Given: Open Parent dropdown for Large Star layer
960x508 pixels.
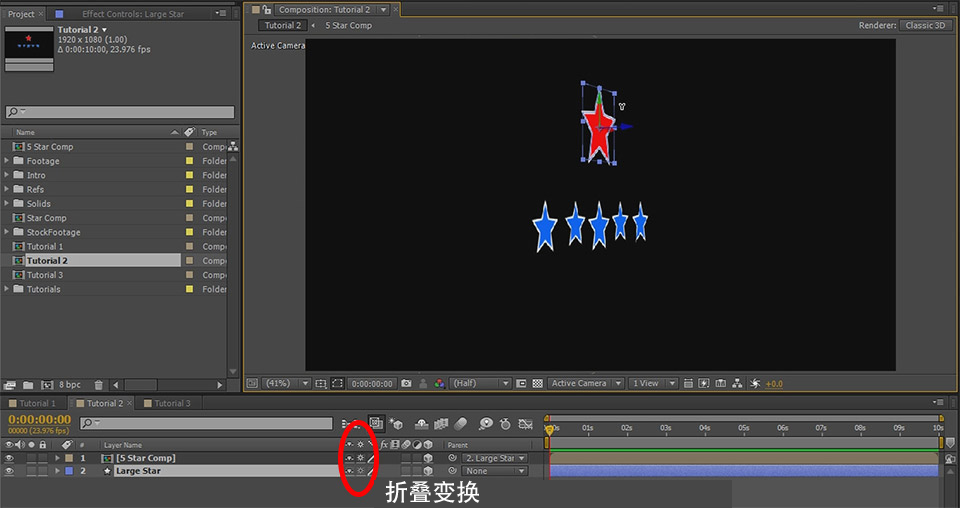Looking at the screenshot, I should point(494,471).
